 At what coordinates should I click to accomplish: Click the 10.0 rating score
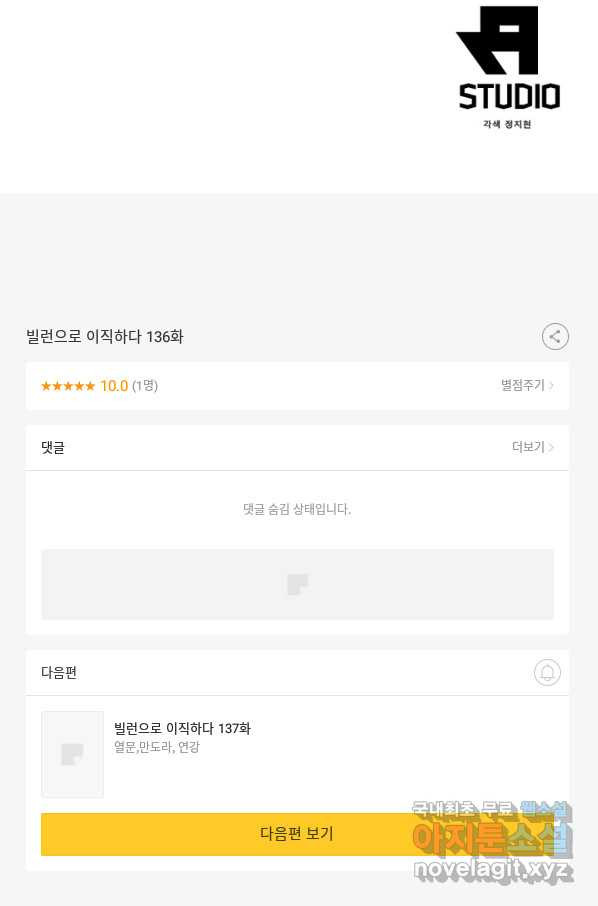(x=114, y=386)
